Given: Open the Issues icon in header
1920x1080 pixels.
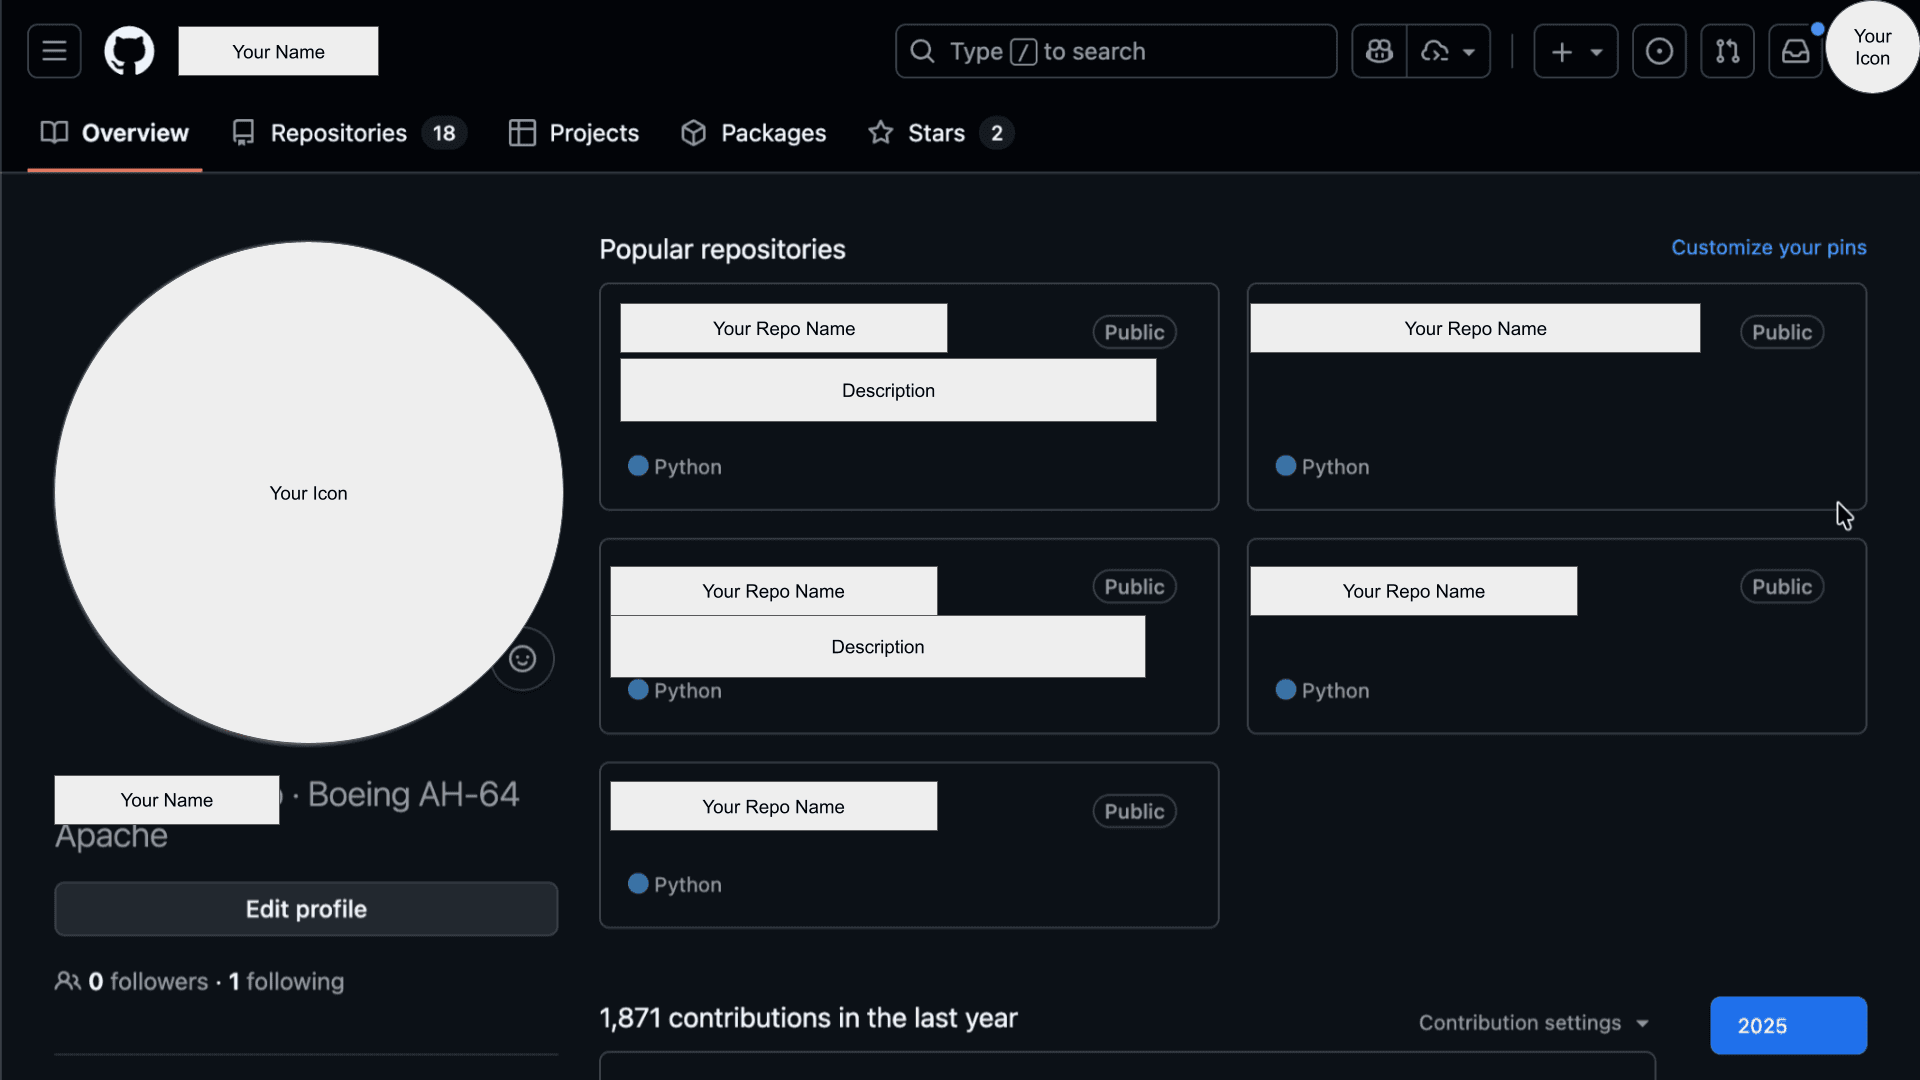Looking at the screenshot, I should (1659, 51).
